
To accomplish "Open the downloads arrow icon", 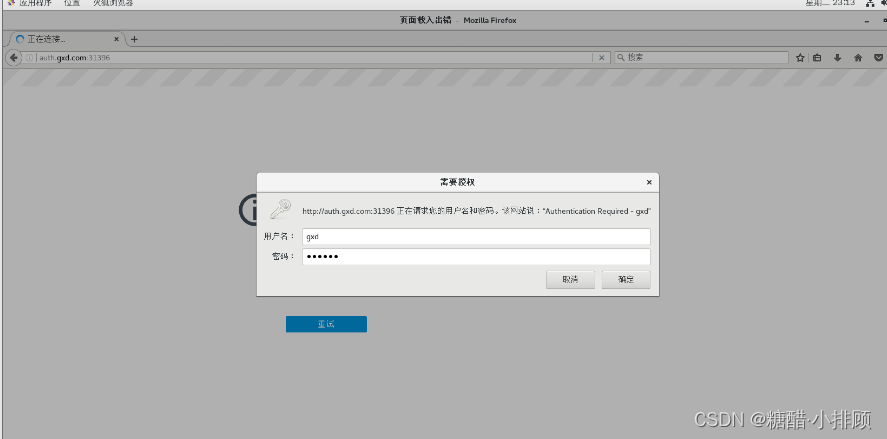I will [x=838, y=58].
